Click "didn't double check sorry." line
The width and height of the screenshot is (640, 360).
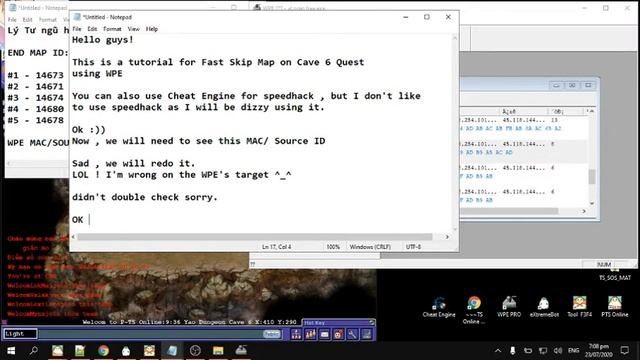[x=145, y=197]
